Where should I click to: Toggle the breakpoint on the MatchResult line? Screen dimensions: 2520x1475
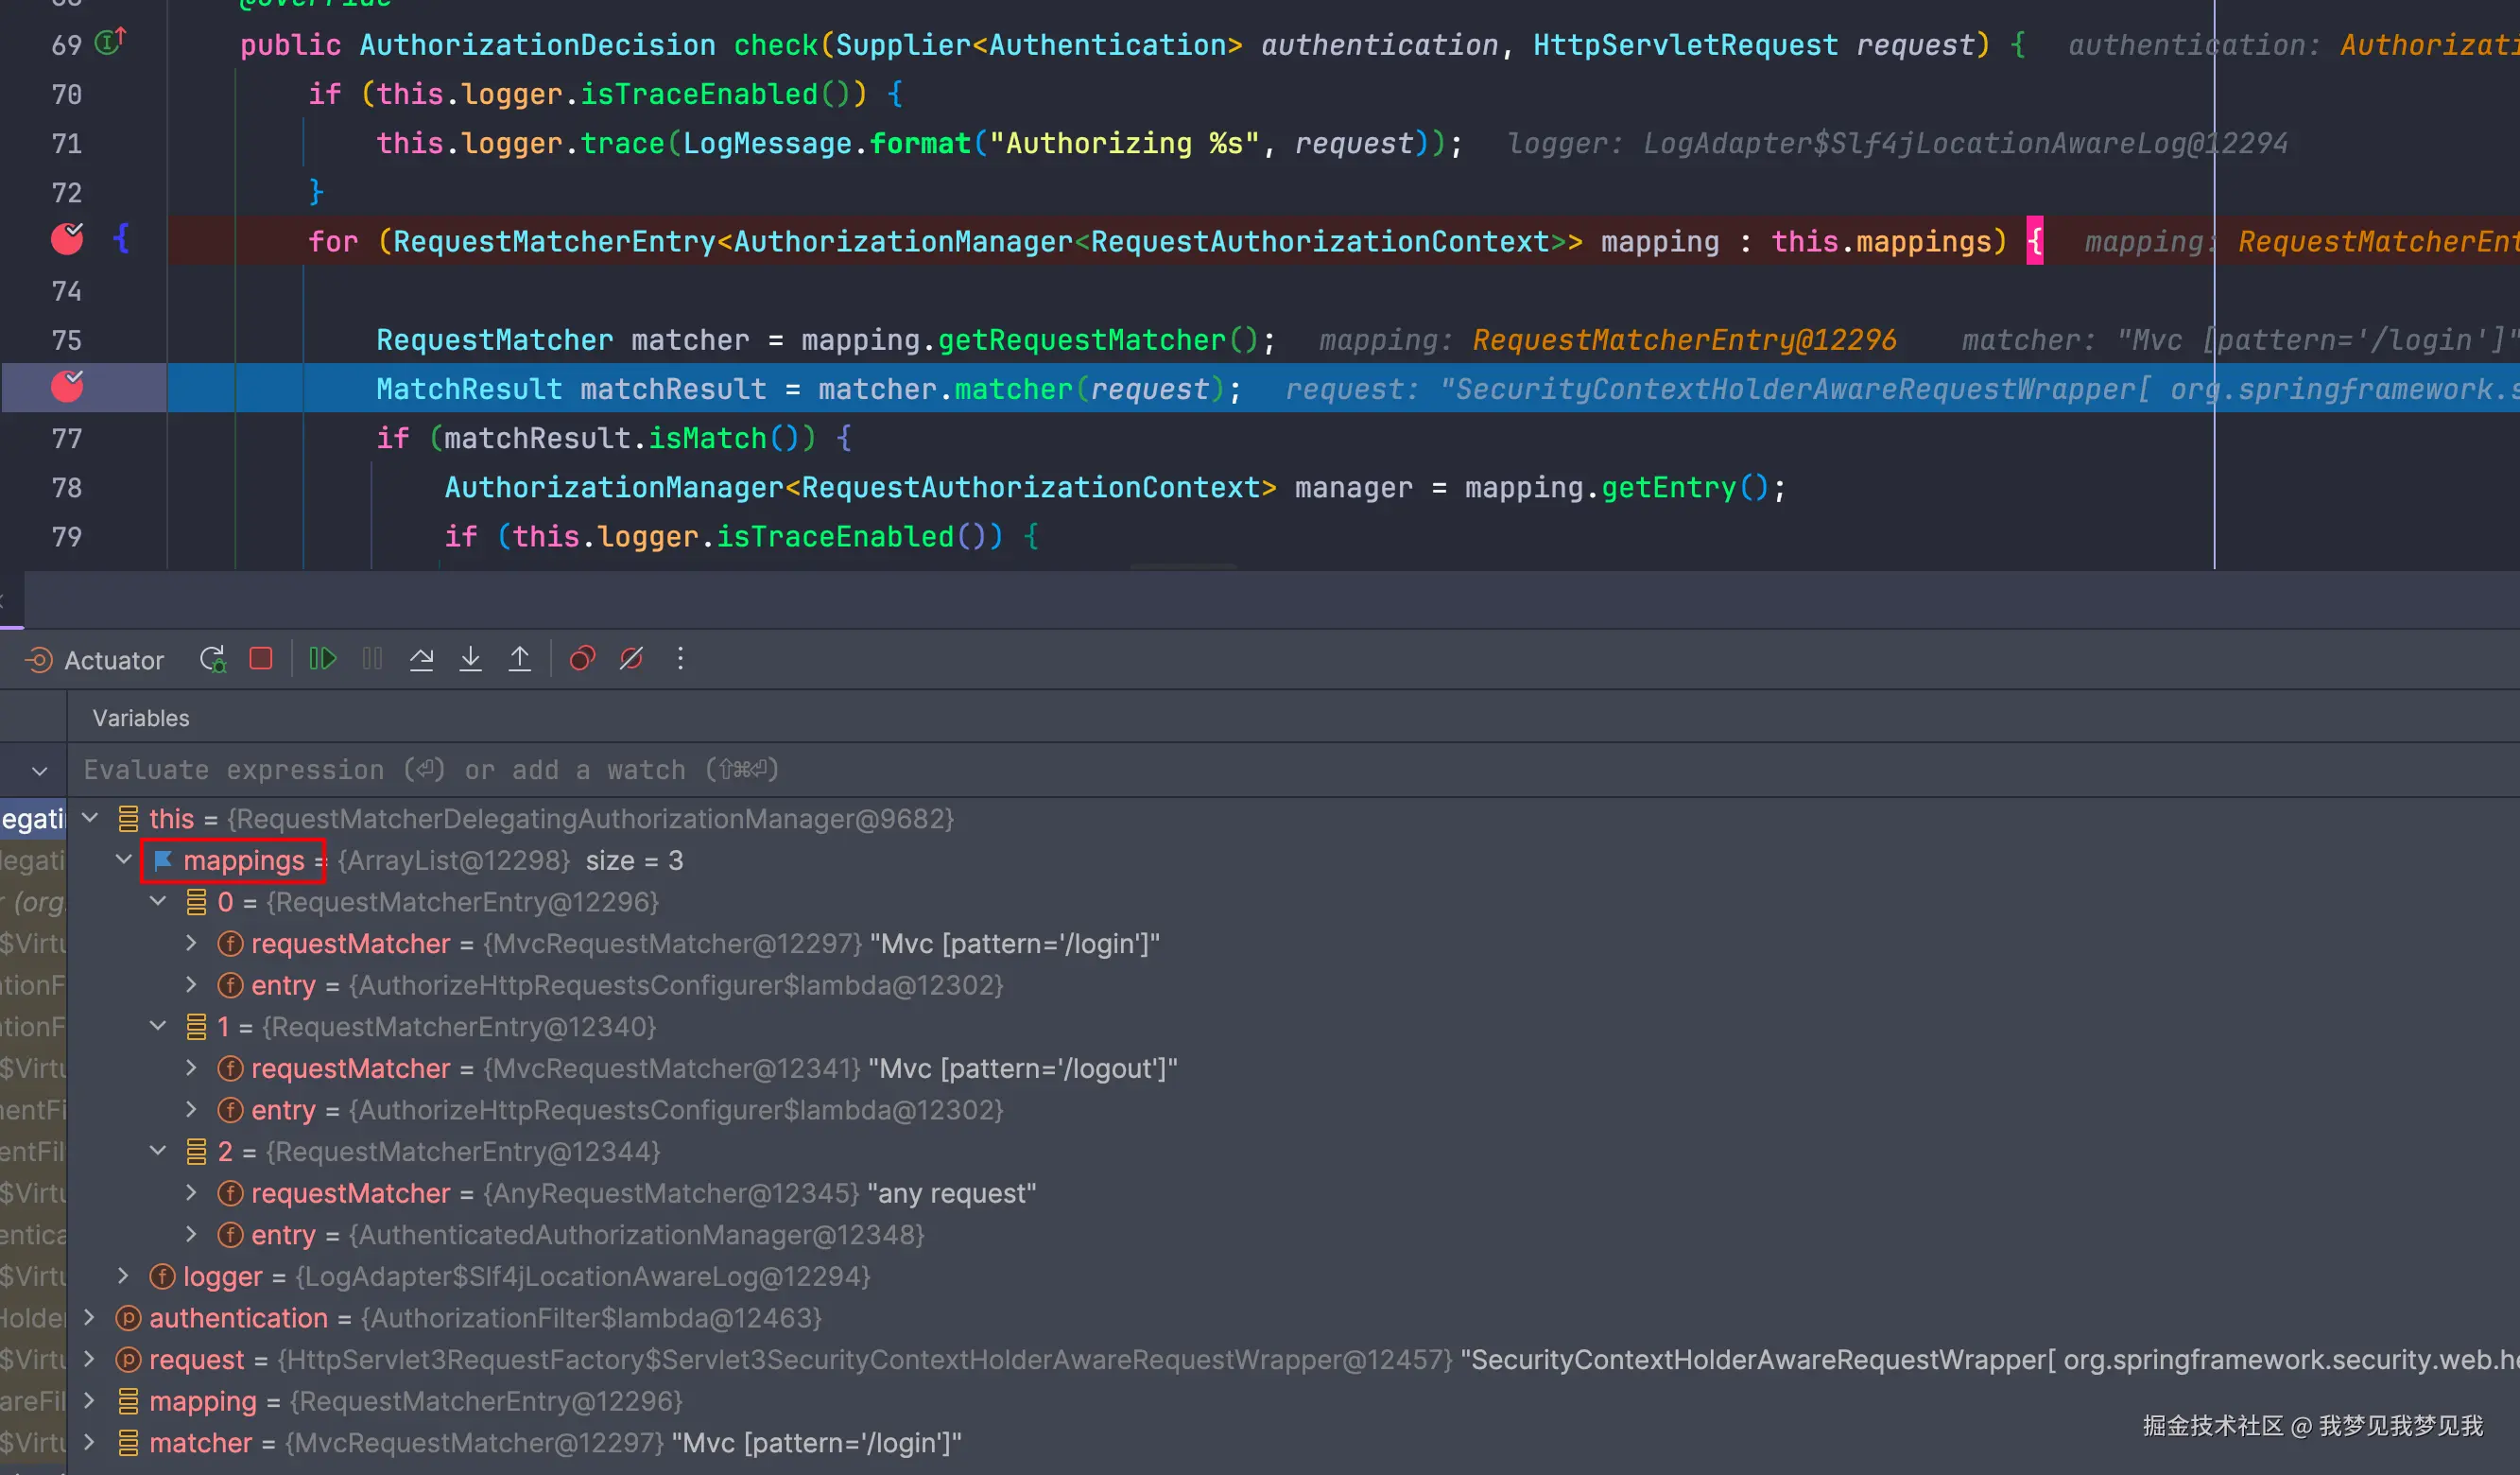tap(67, 387)
